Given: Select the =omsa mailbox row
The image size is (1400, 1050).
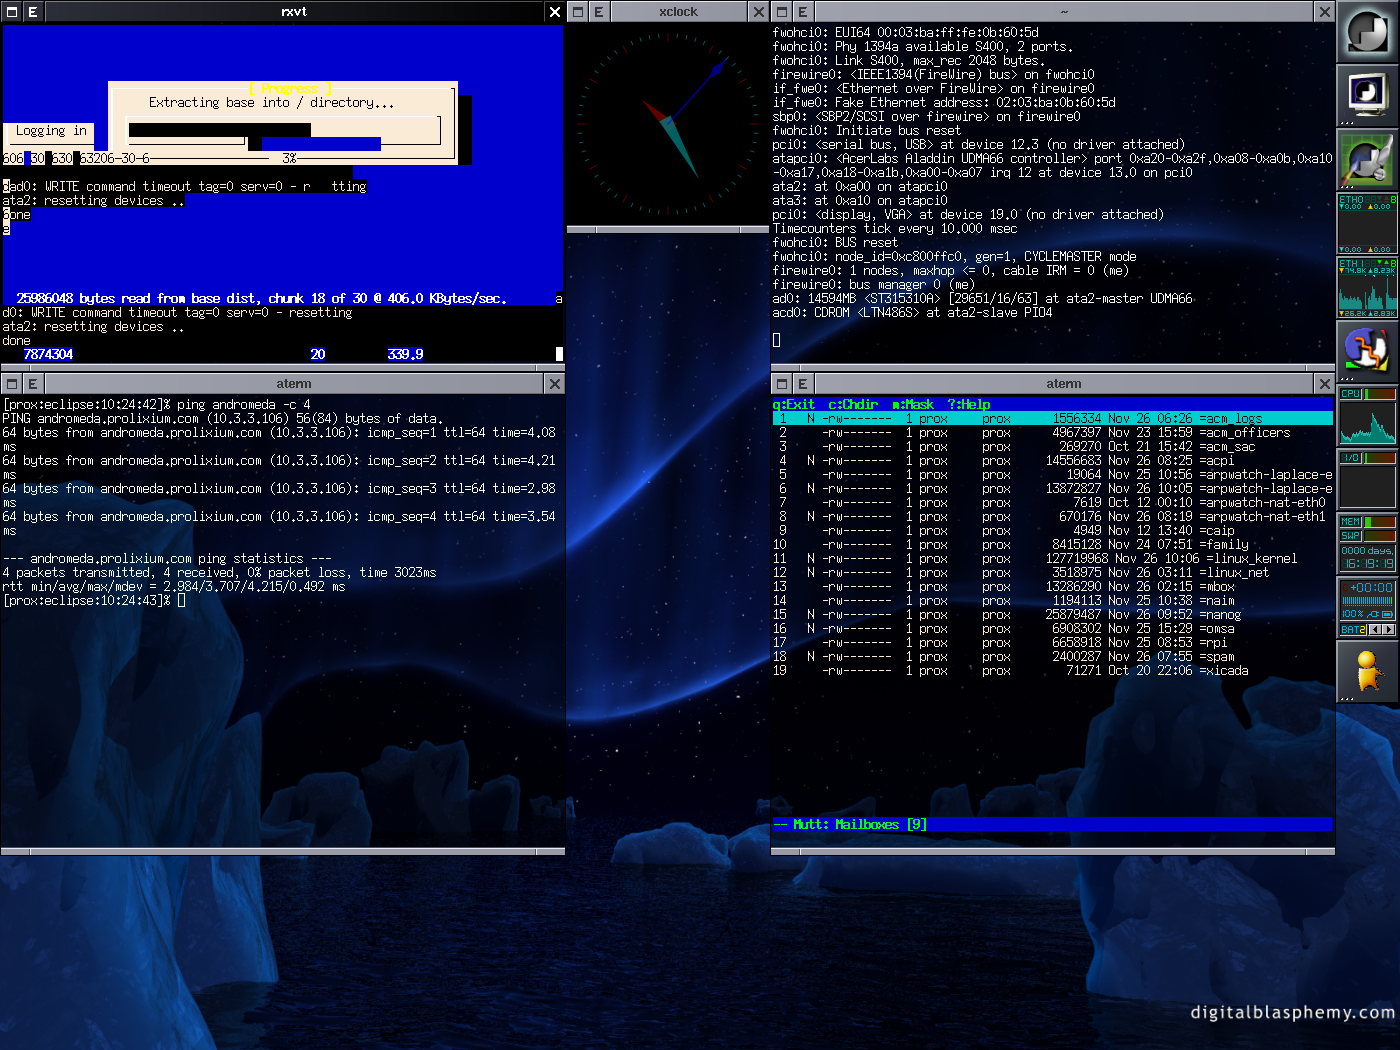Looking at the screenshot, I should click(x=1052, y=629).
